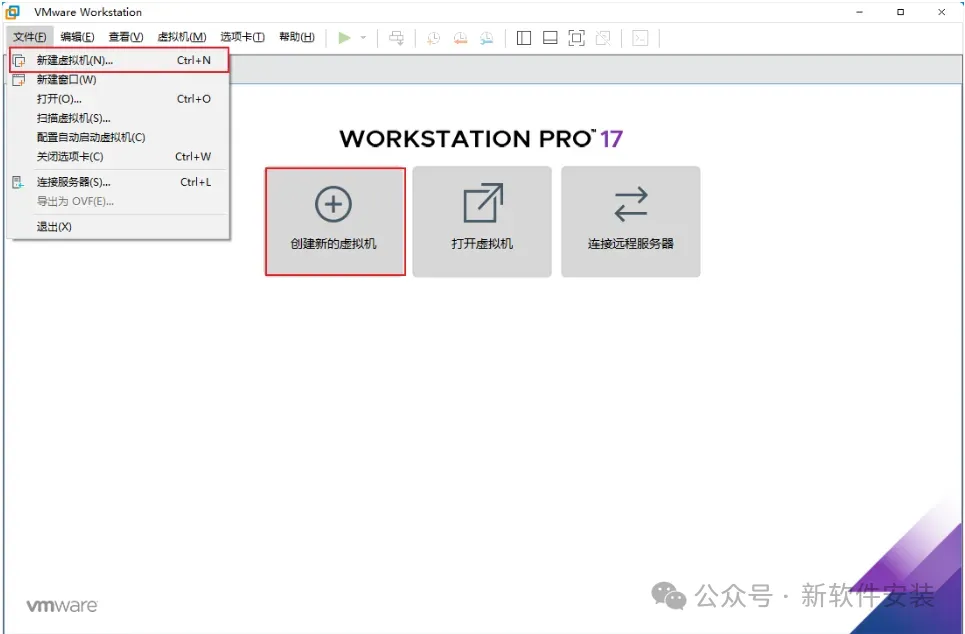Click the Manage Snapshots toolbar icon
This screenshot has height=634, width=965.
(487, 38)
